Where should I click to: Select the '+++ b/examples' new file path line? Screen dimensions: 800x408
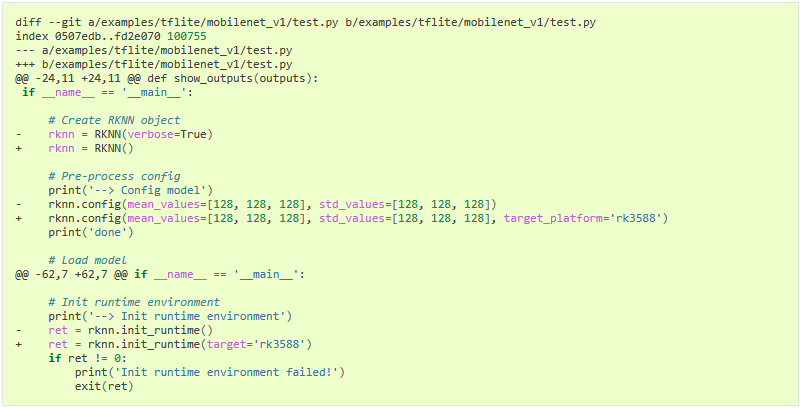click(154, 65)
